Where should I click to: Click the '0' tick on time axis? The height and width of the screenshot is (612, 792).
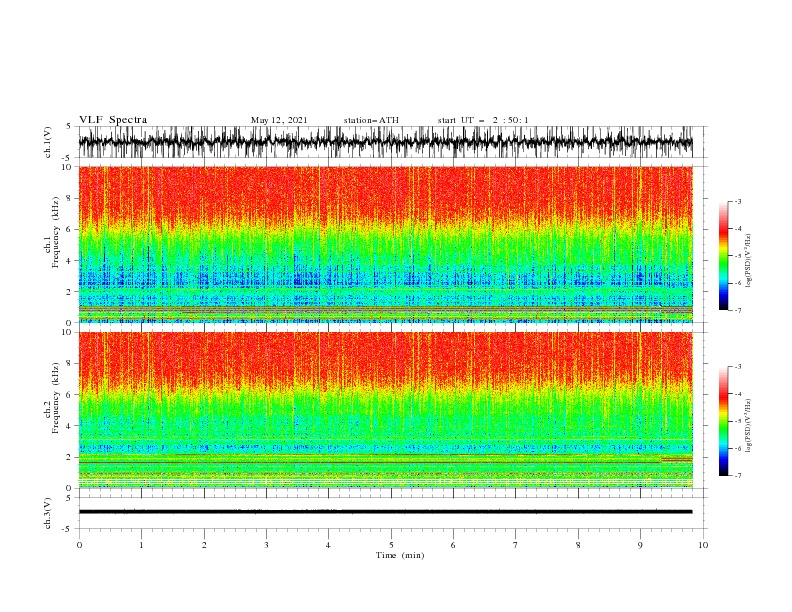pos(79,545)
